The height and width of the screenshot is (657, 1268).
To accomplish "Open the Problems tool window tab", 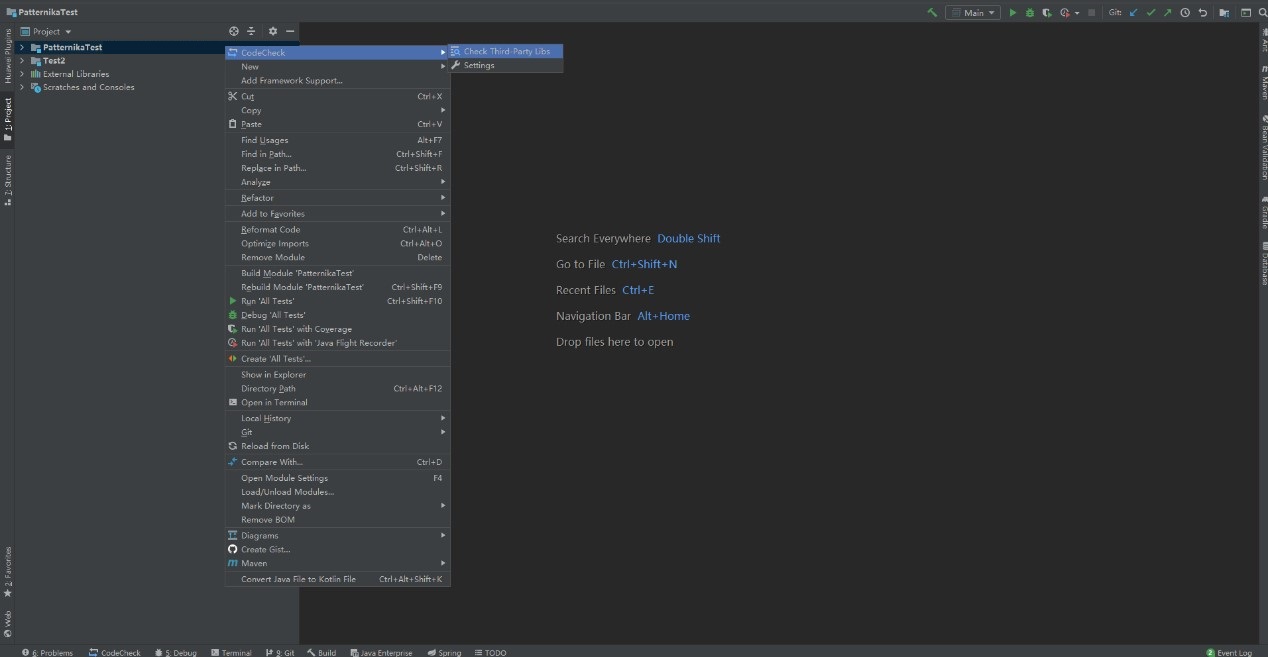I will point(48,653).
